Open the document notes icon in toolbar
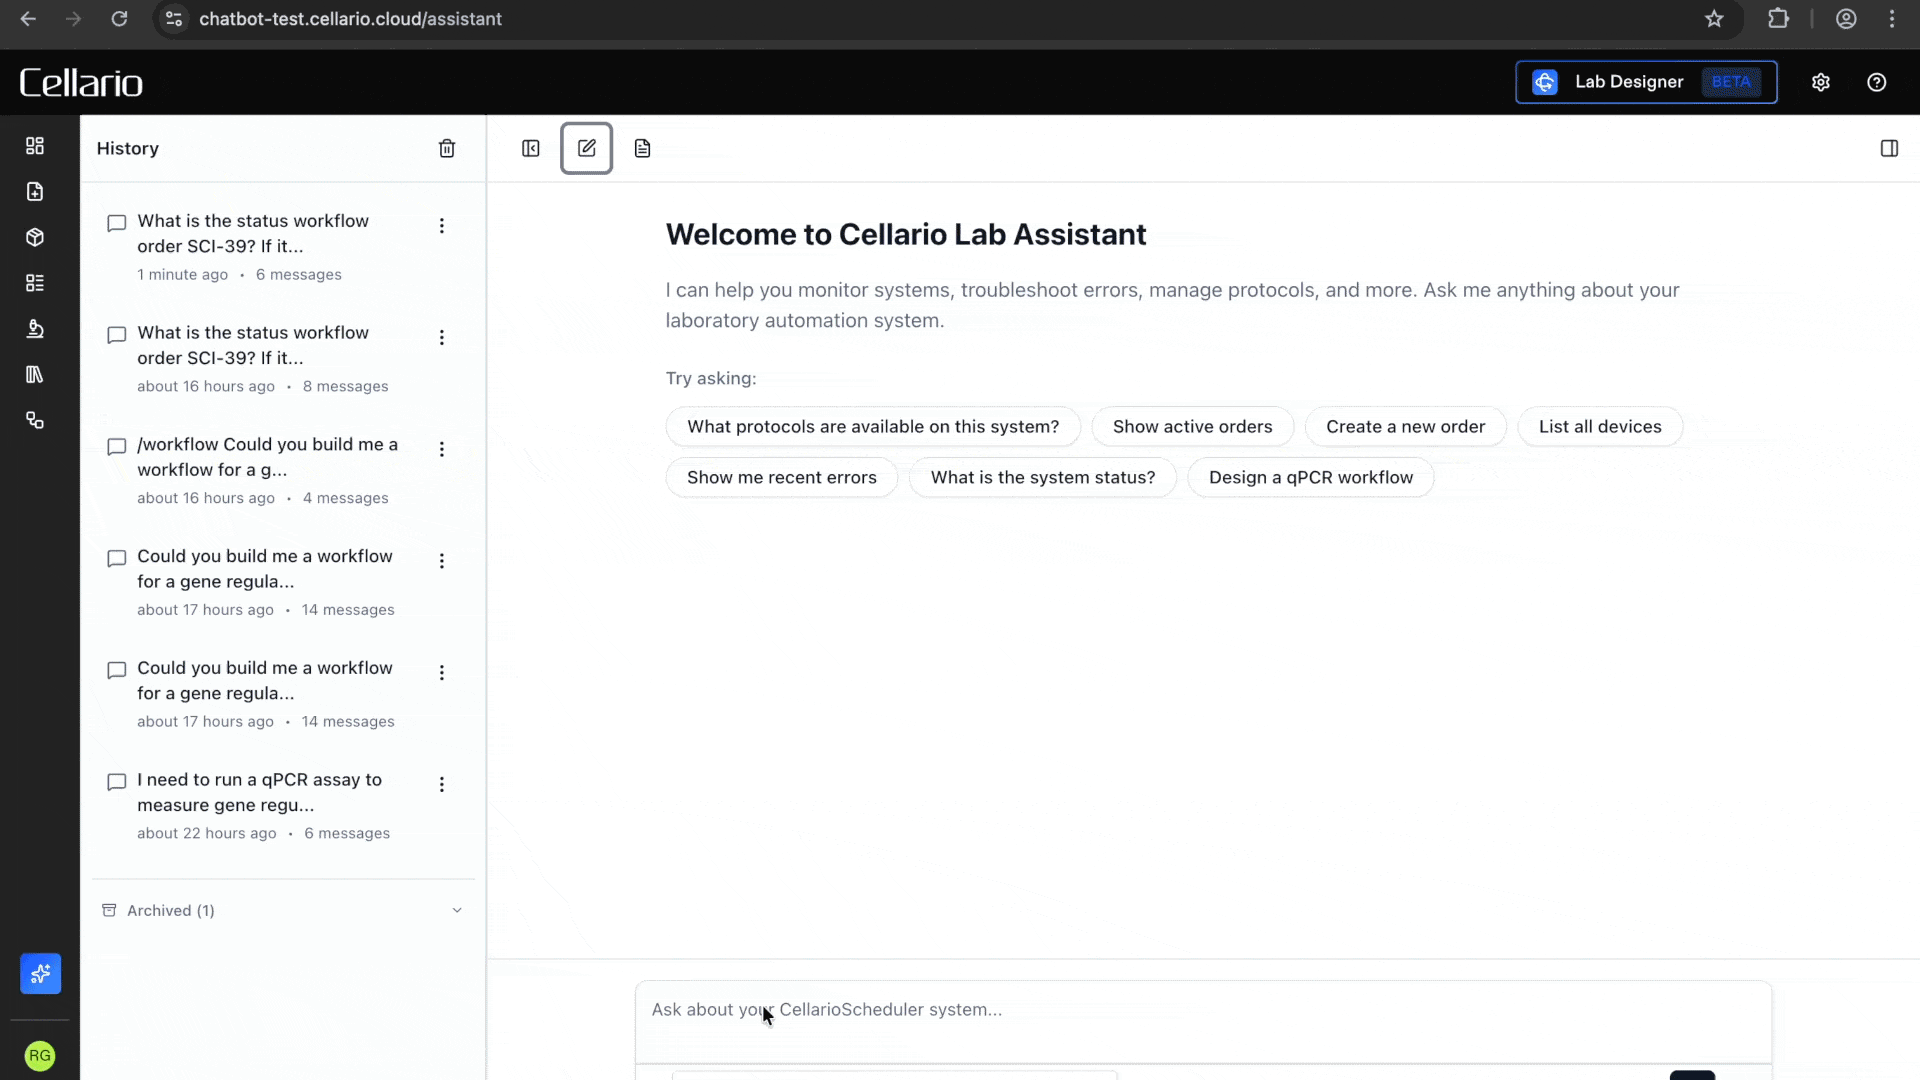1920x1080 pixels. pos(642,148)
